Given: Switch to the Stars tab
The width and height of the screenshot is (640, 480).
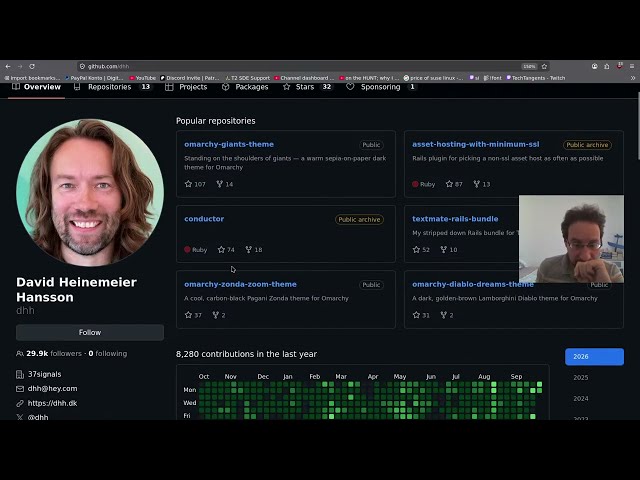Looking at the screenshot, I should point(307,87).
